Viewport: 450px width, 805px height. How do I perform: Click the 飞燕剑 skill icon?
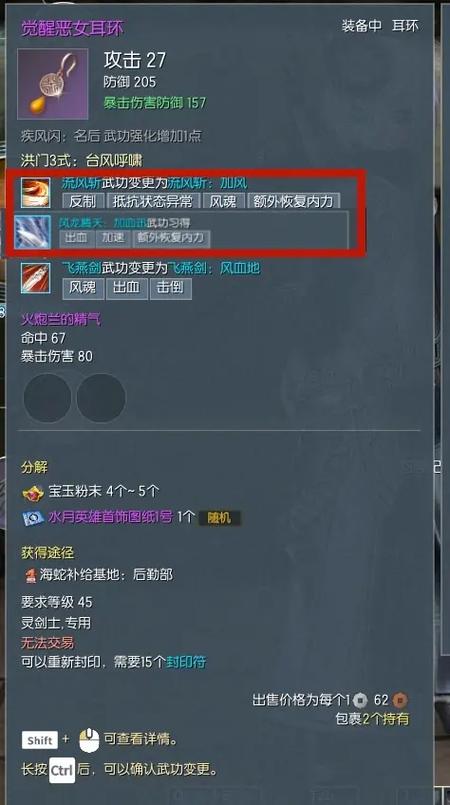point(35,278)
